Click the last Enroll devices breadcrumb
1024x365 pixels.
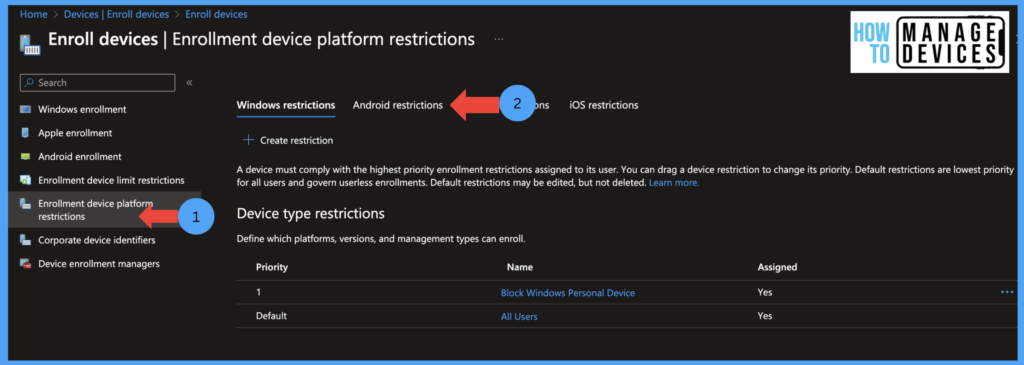(x=216, y=14)
